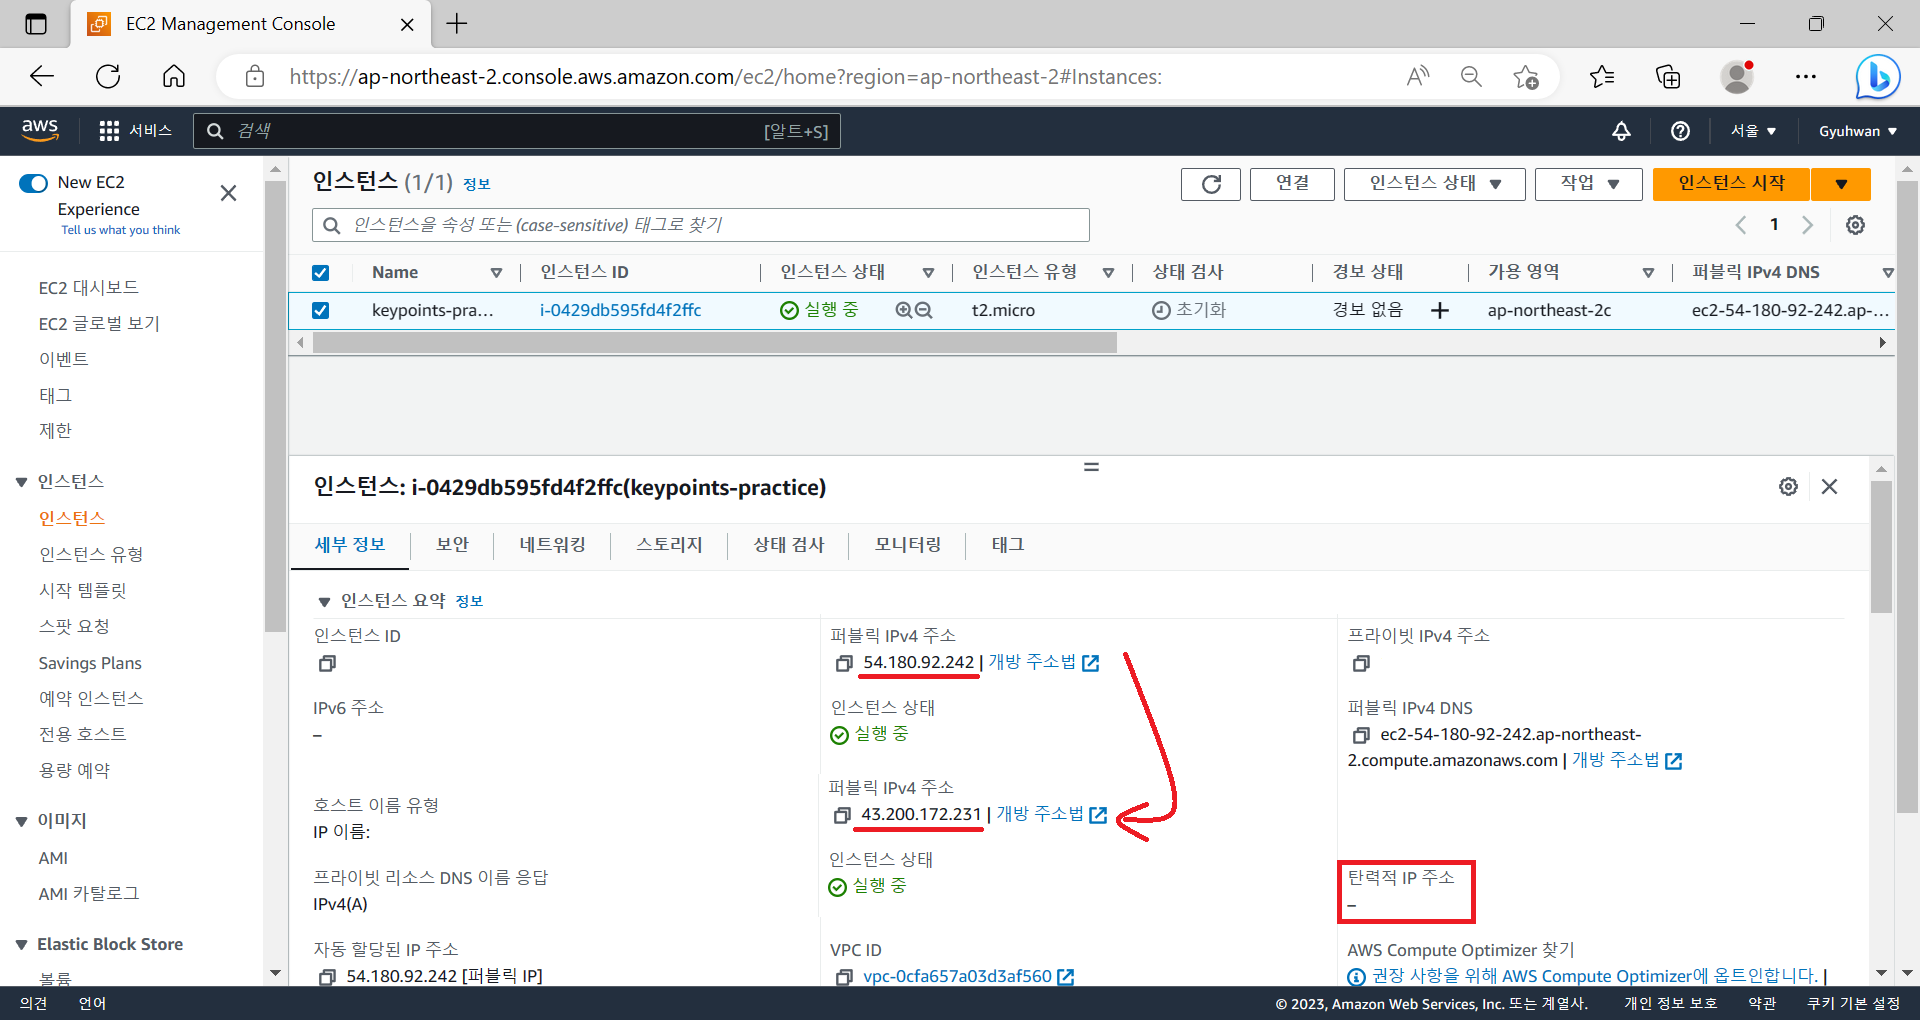Open the Tell us what you think link
The image size is (1920, 1020).
121,230
